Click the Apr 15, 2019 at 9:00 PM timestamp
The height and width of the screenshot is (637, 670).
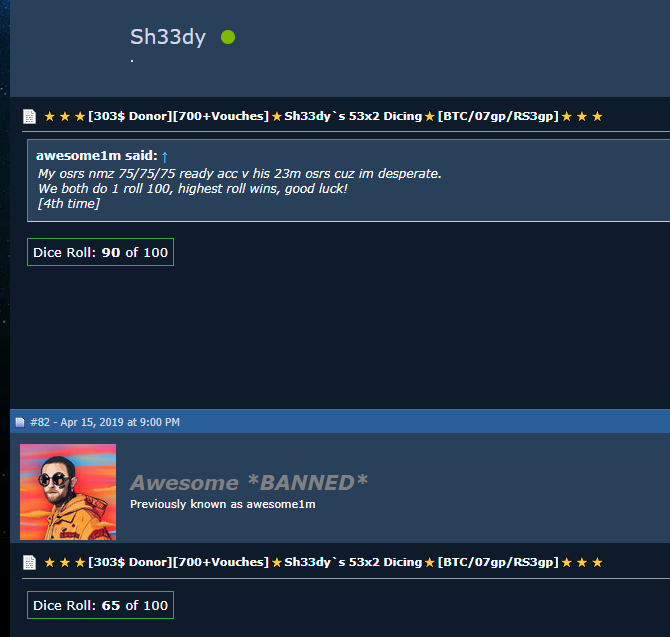coord(120,423)
